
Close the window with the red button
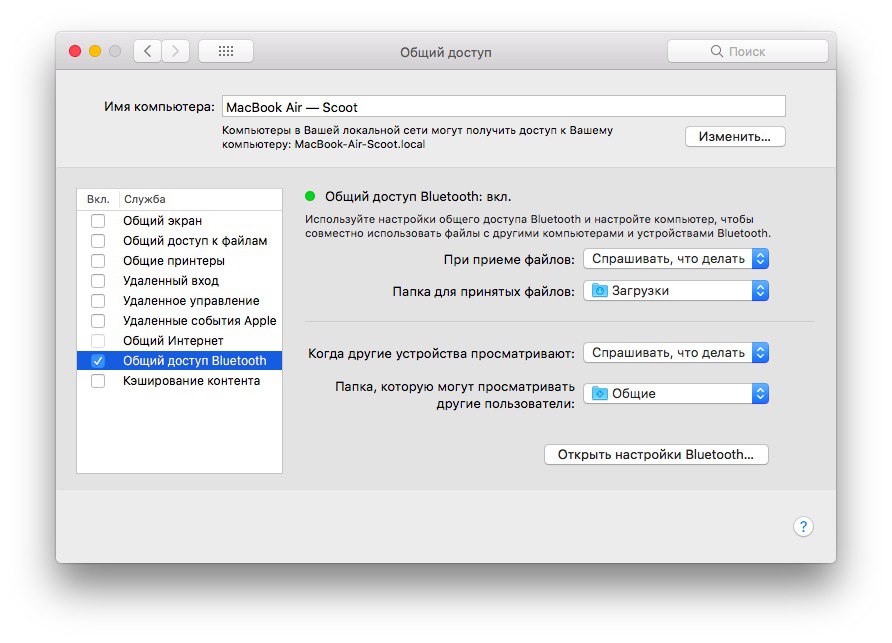pyautogui.click(x=75, y=51)
